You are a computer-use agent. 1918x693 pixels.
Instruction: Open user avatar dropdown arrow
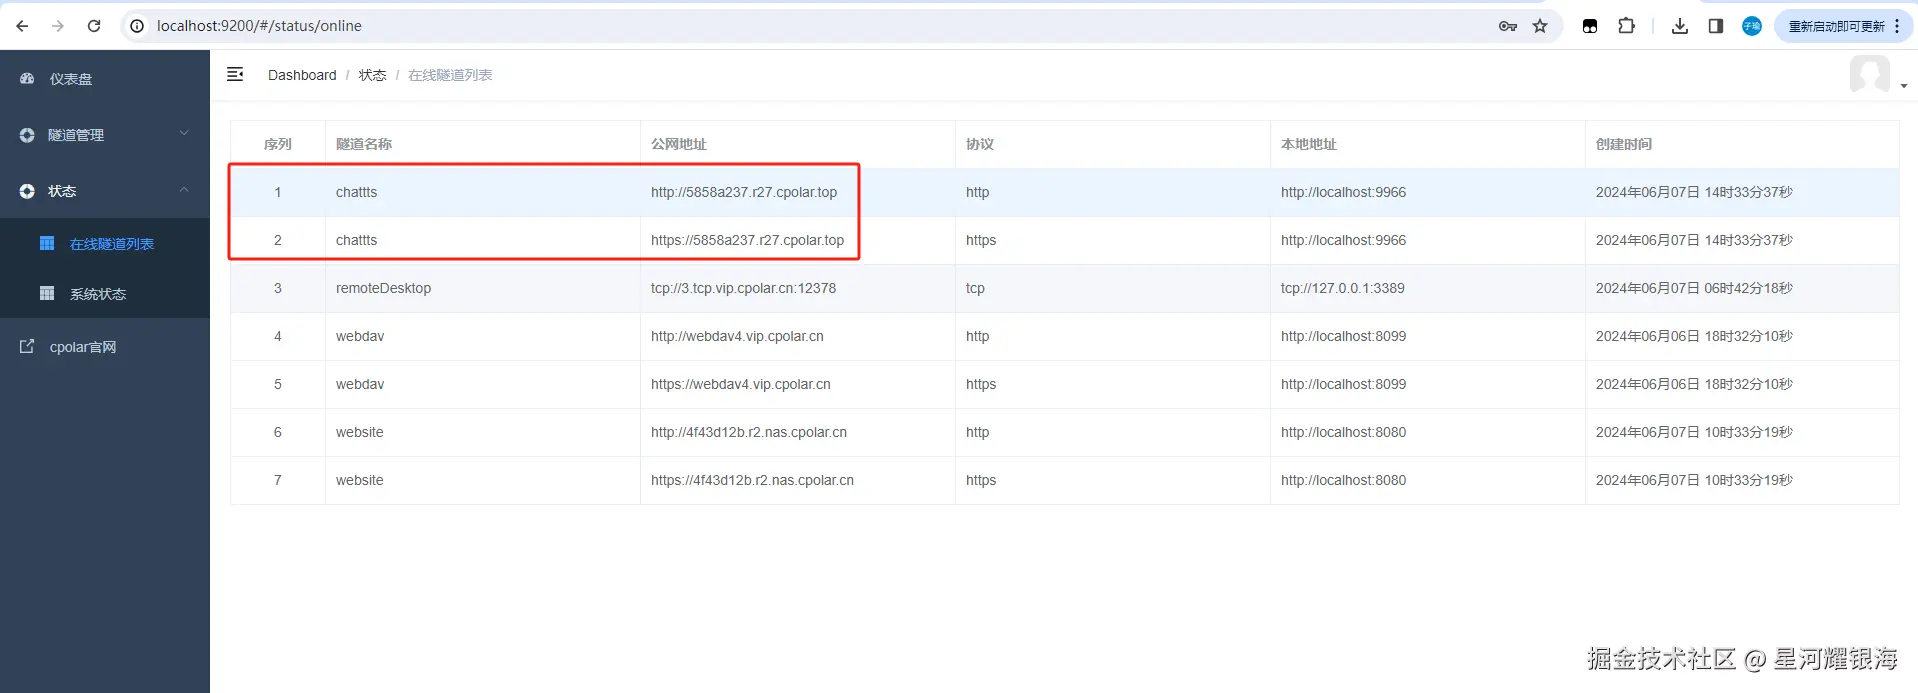[x=1903, y=86]
